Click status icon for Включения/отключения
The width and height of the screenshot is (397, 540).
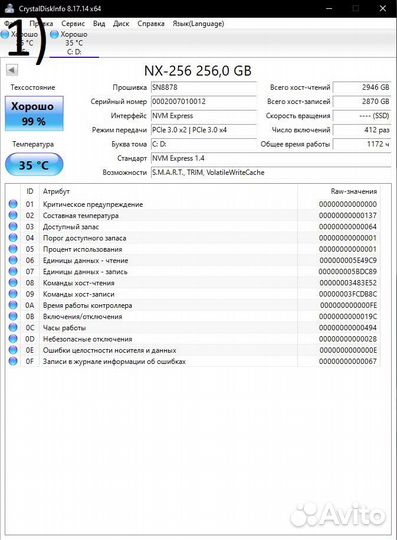[x=13, y=316]
